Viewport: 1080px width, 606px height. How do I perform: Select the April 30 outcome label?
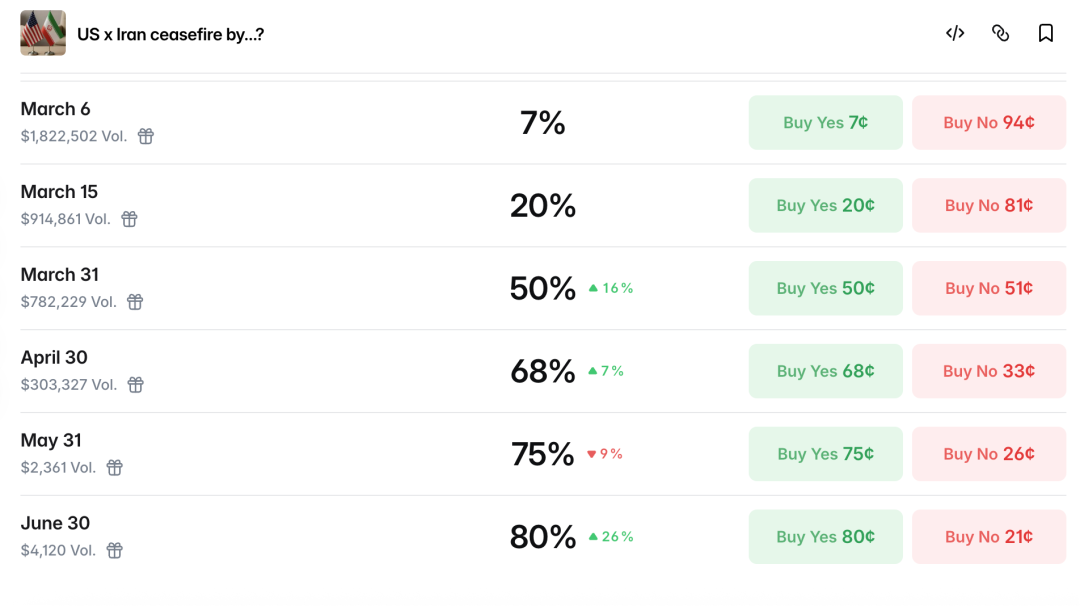pyautogui.click(x=54, y=357)
